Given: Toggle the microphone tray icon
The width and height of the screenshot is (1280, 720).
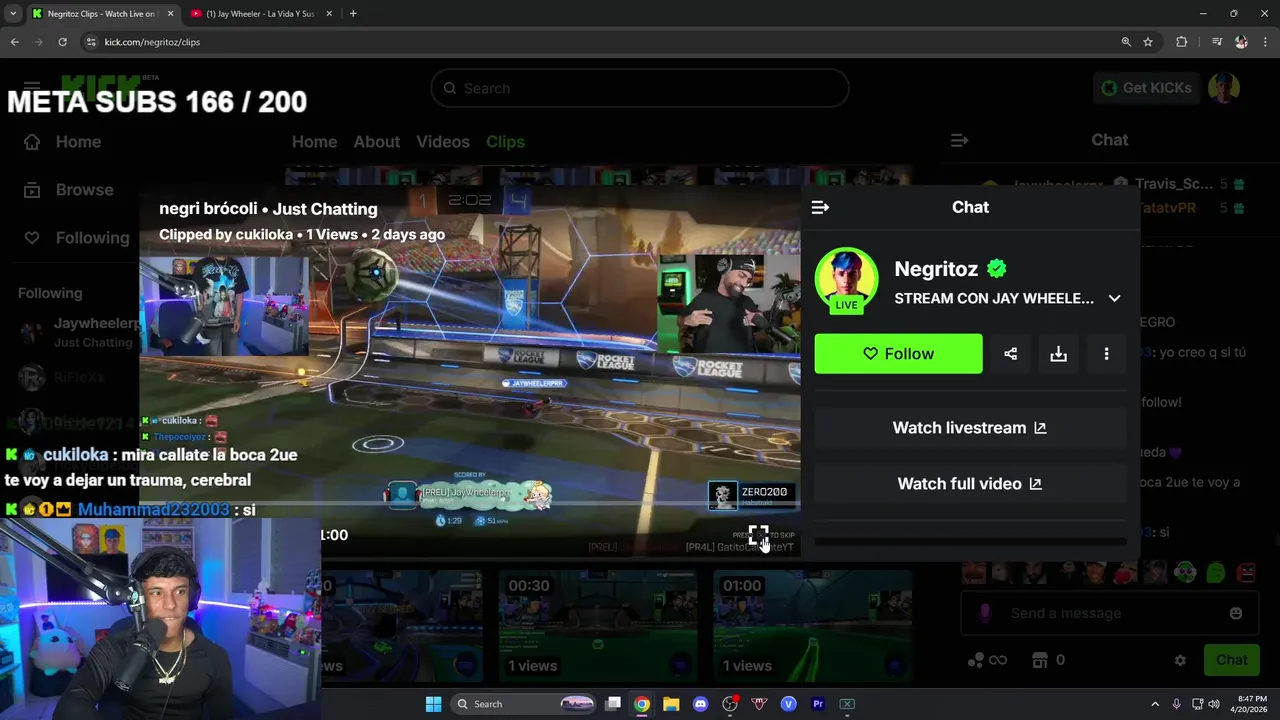Looking at the screenshot, I should (1176, 704).
